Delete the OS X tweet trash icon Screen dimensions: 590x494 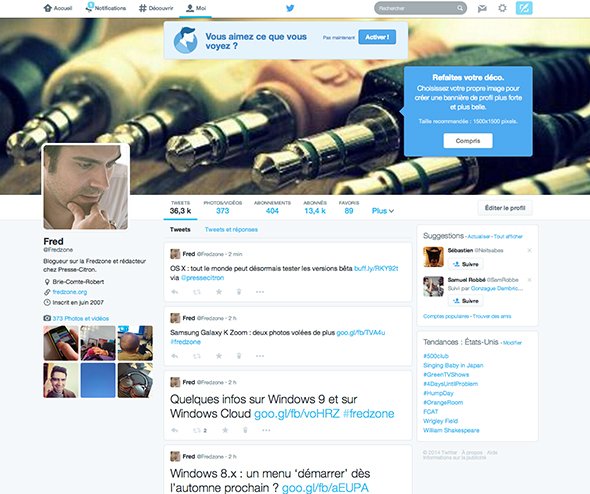point(239,292)
